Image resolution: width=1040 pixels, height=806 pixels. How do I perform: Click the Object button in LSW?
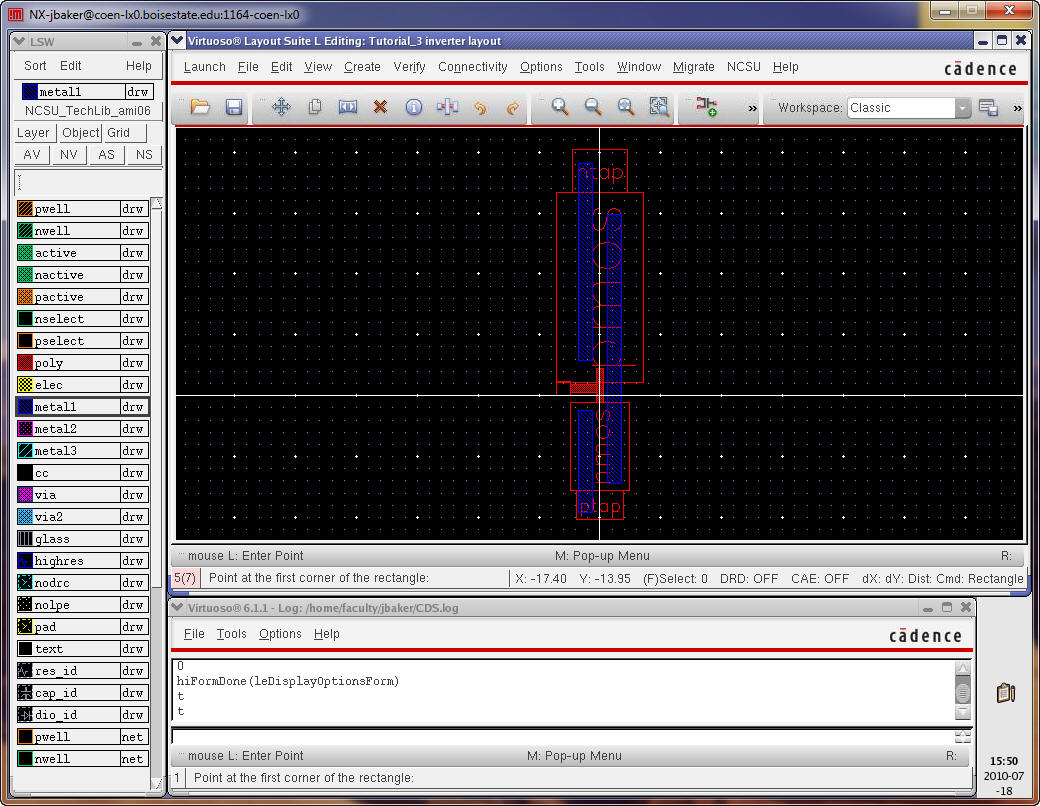[x=80, y=133]
